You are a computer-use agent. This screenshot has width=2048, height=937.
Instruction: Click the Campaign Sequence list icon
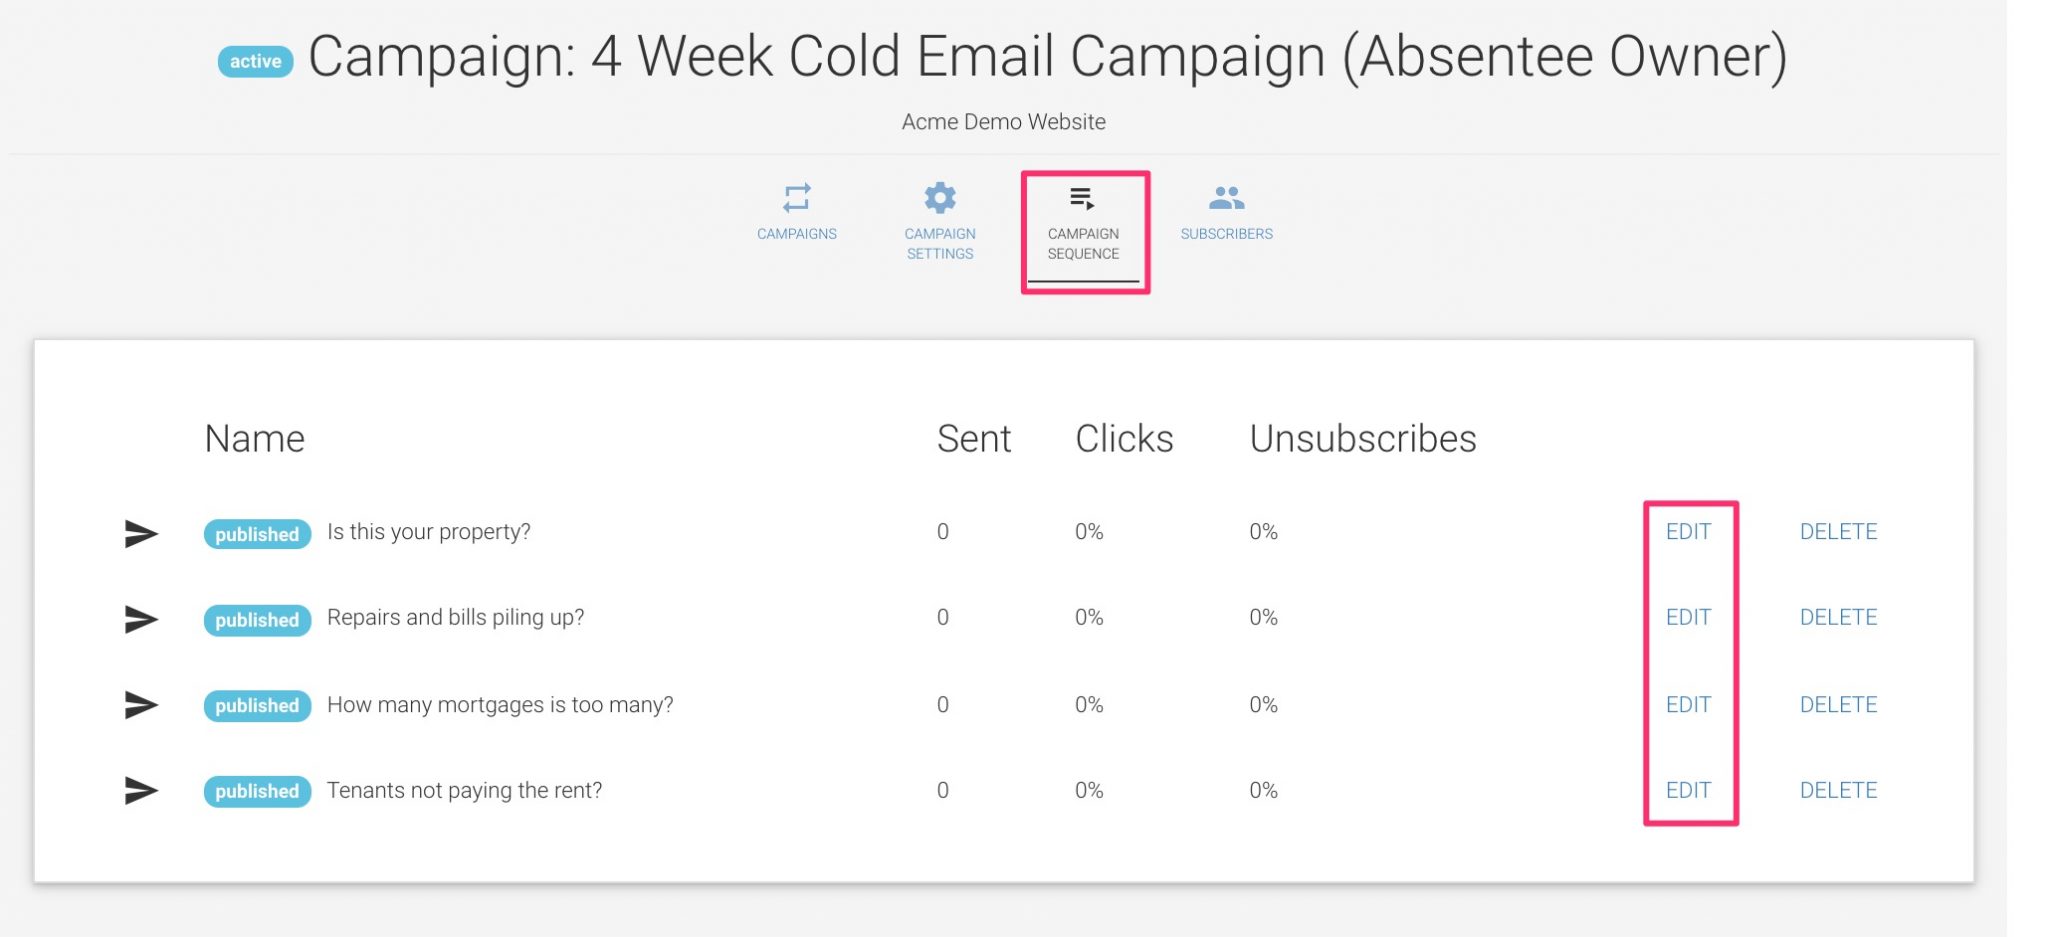pyautogui.click(x=1082, y=198)
